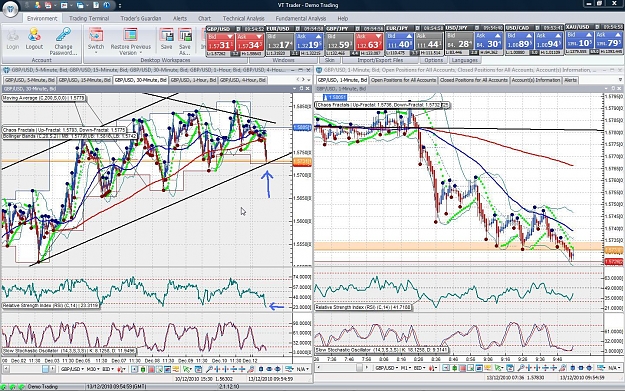Click GBP/JPY Ask price button

[x=369, y=42]
